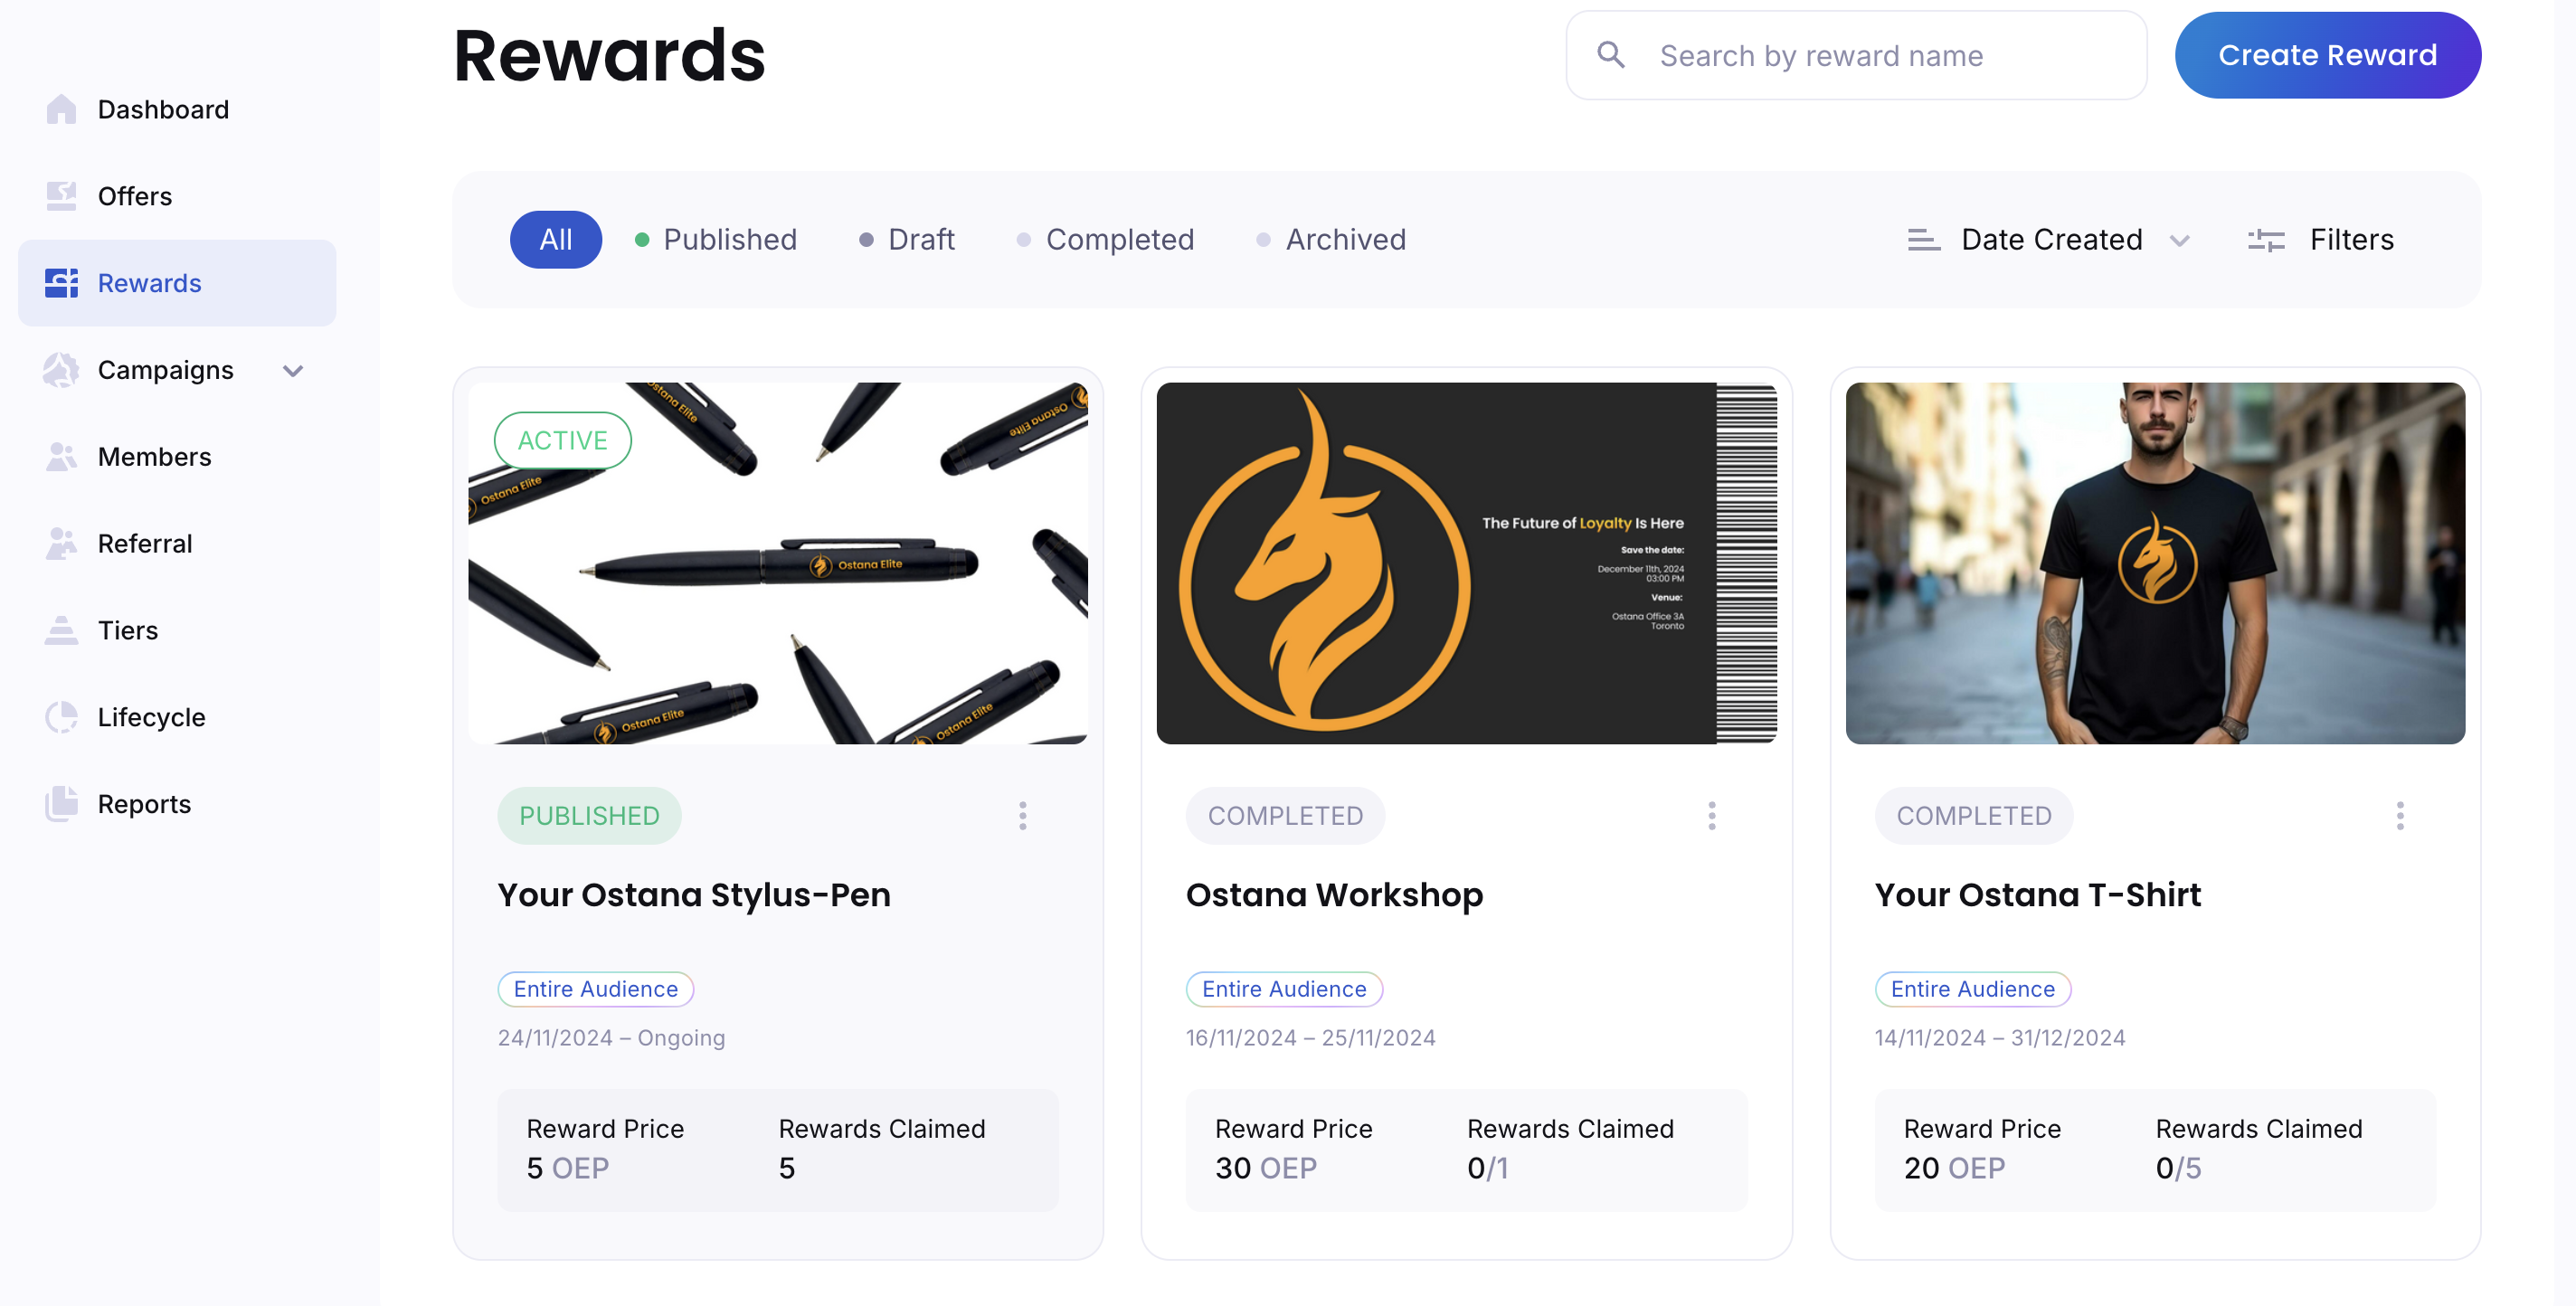Click the Rewards sidebar icon
This screenshot has height=1306, width=2576.
(61, 283)
